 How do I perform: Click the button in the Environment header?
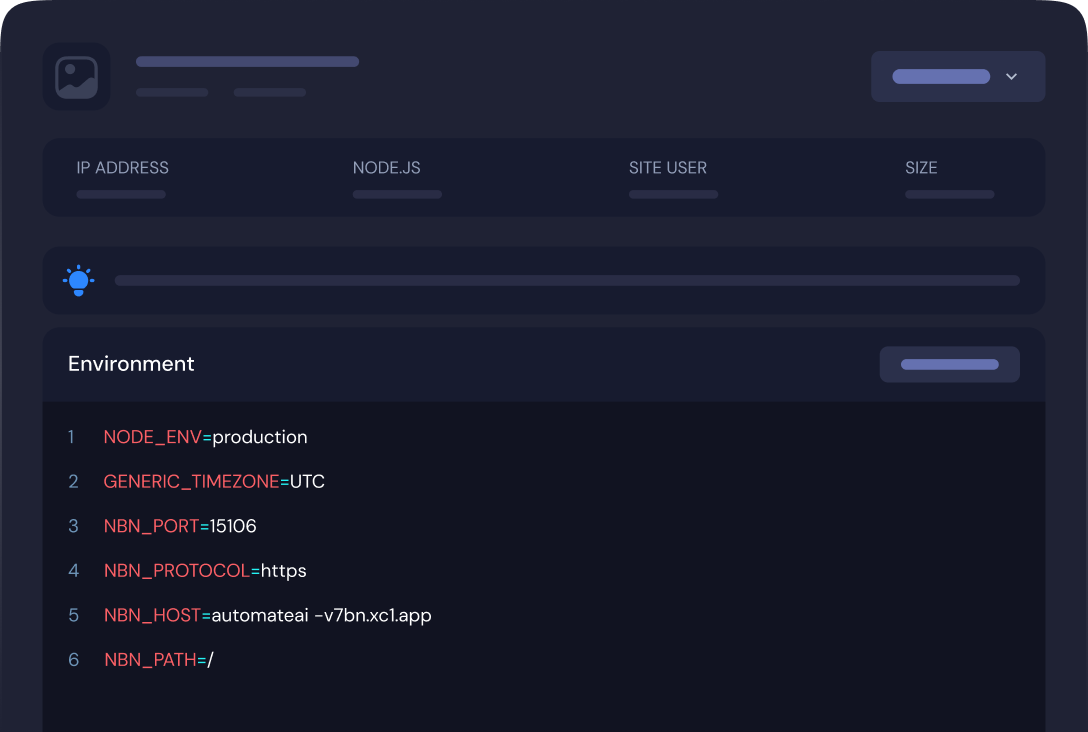[x=949, y=365]
